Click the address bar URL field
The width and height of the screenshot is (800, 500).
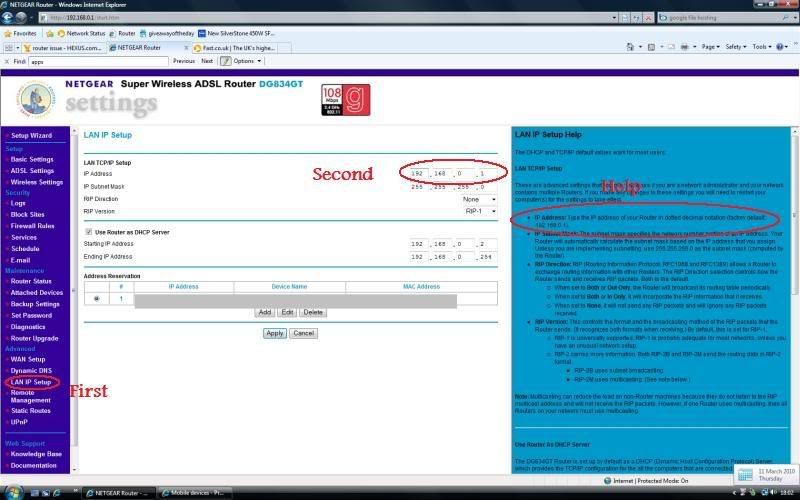pyautogui.click(x=327, y=17)
